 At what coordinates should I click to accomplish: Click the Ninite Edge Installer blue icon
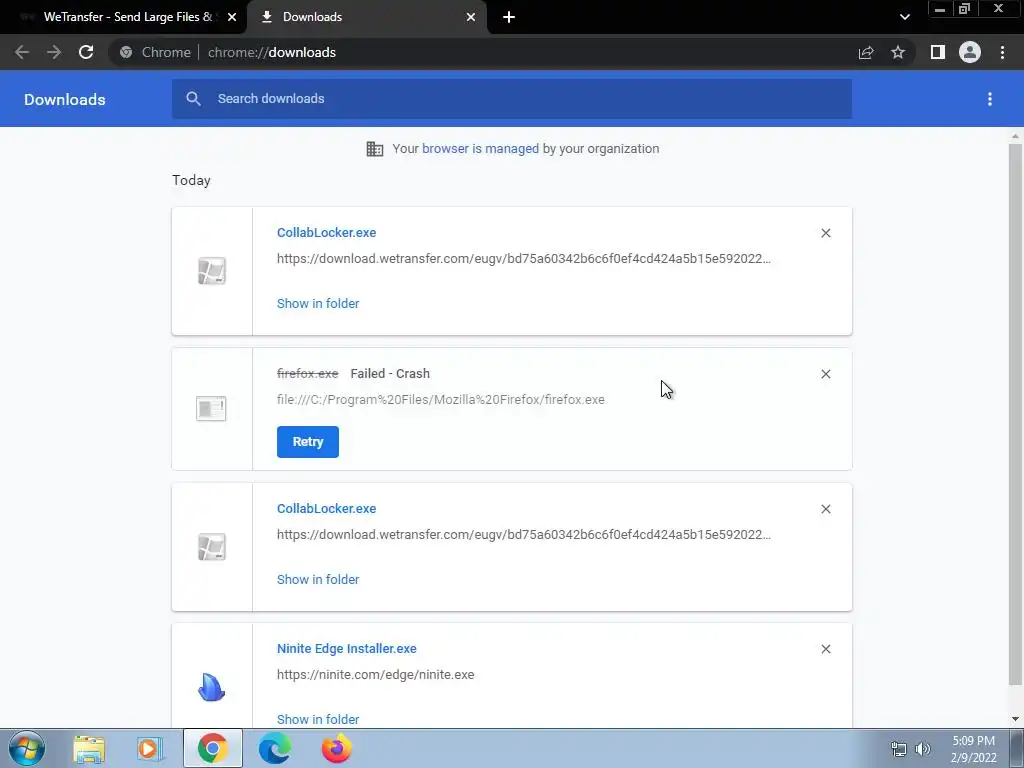pyautogui.click(x=212, y=687)
